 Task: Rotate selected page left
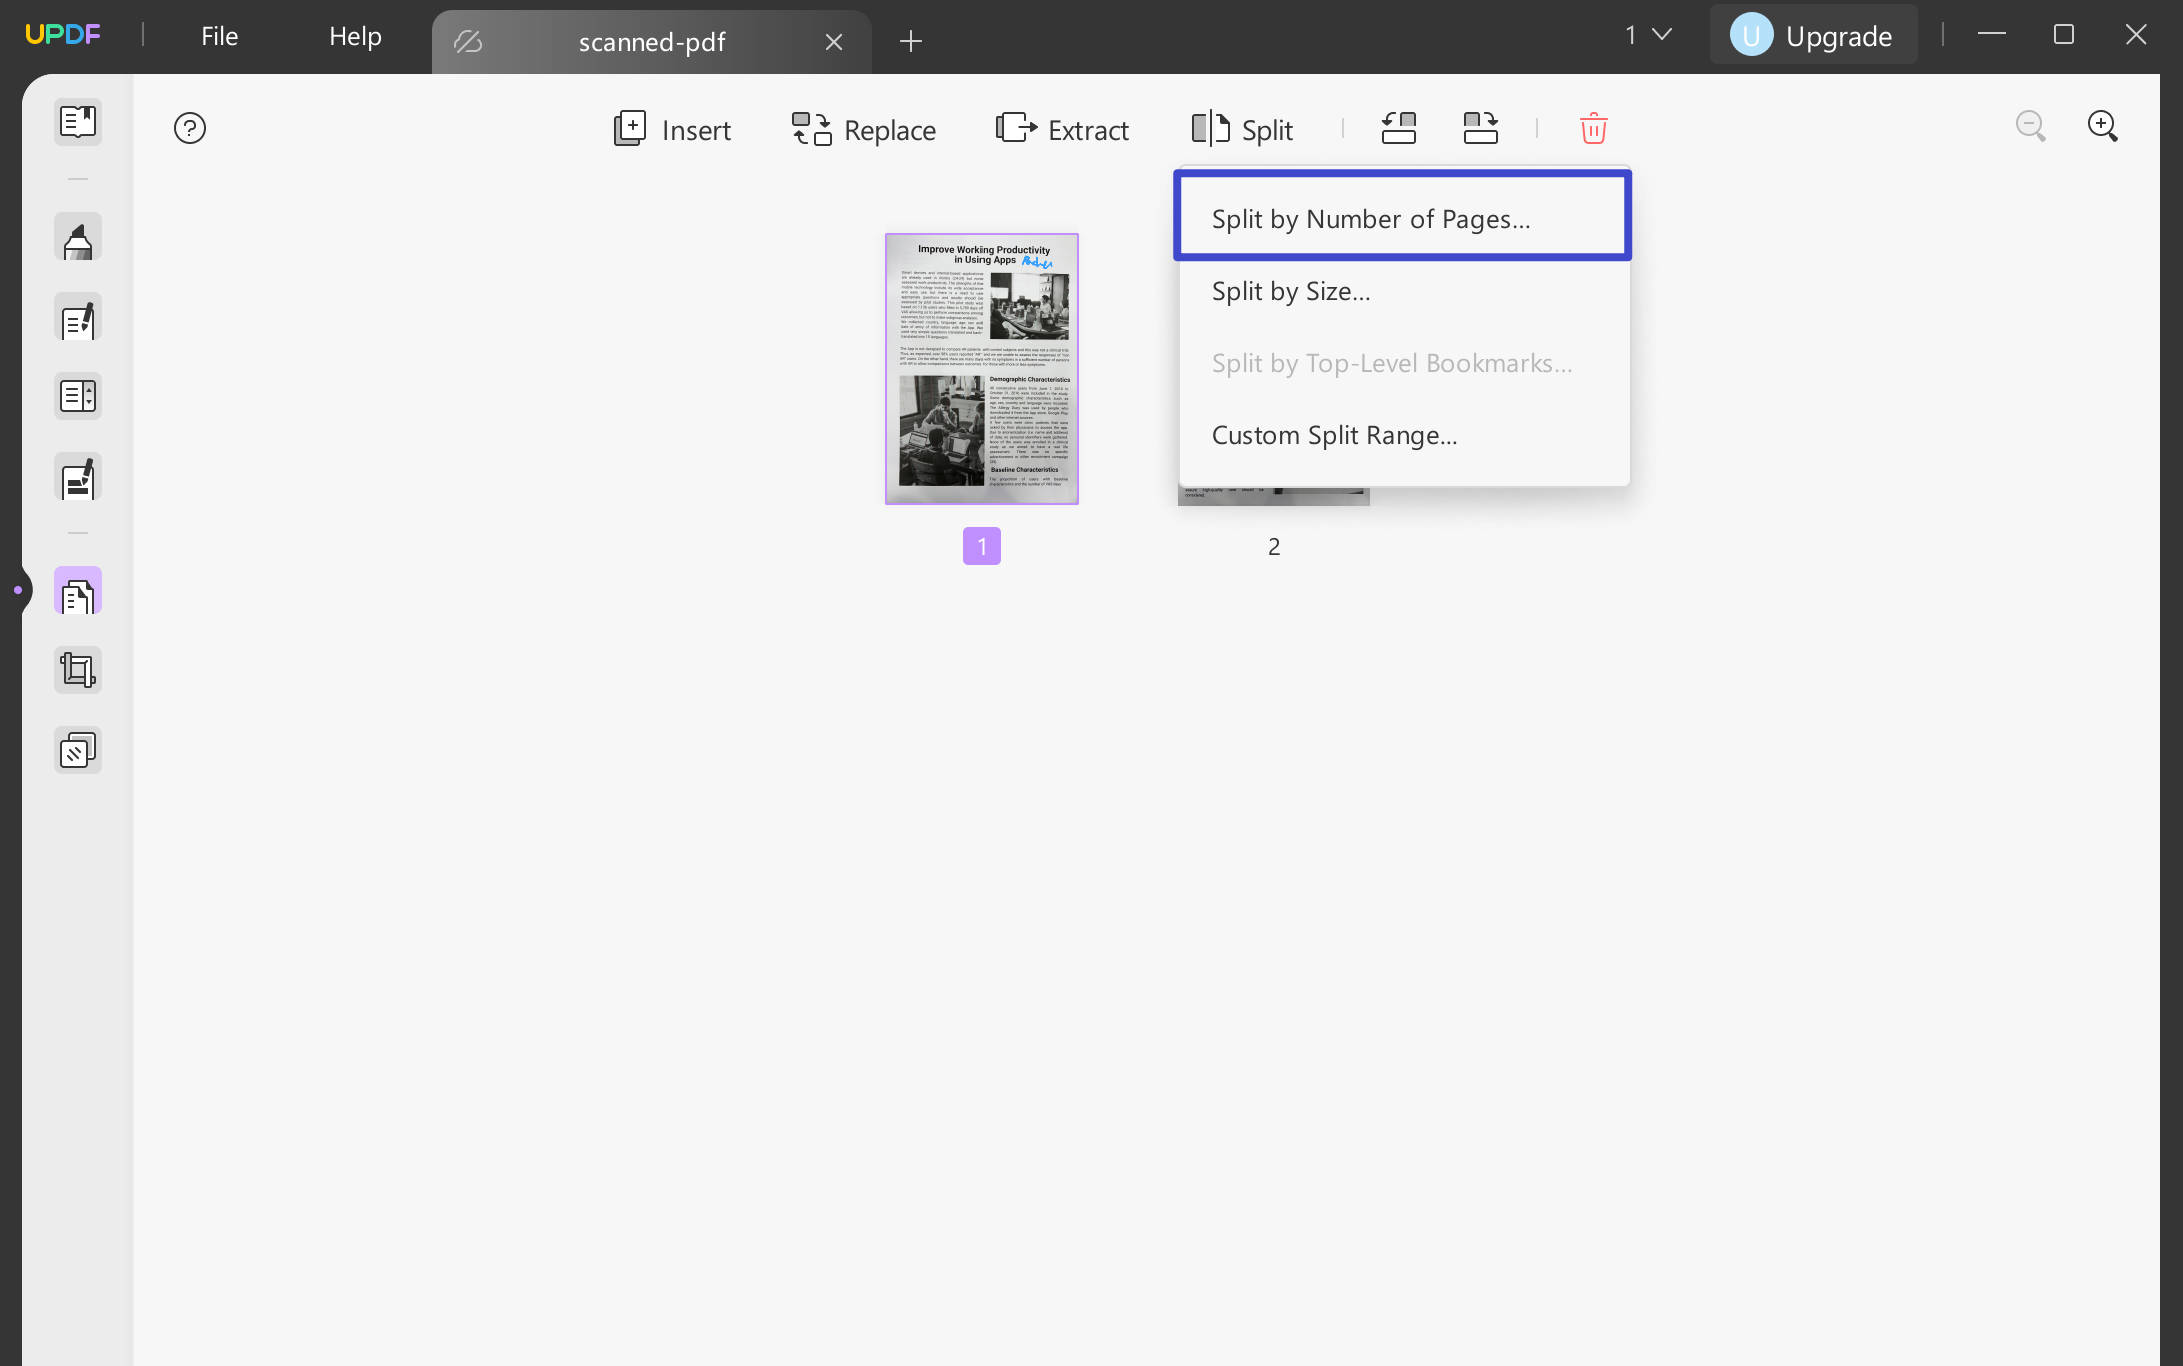[1397, 128]
